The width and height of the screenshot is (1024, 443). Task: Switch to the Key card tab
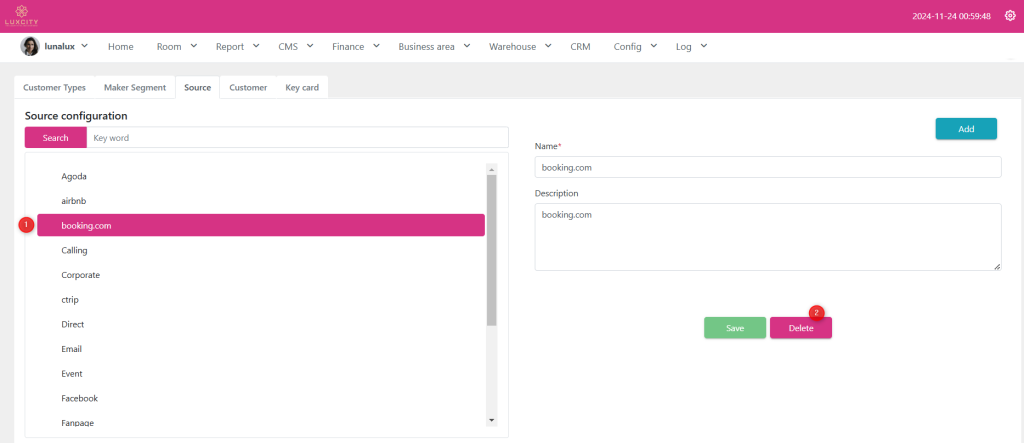tap(302, 88)
